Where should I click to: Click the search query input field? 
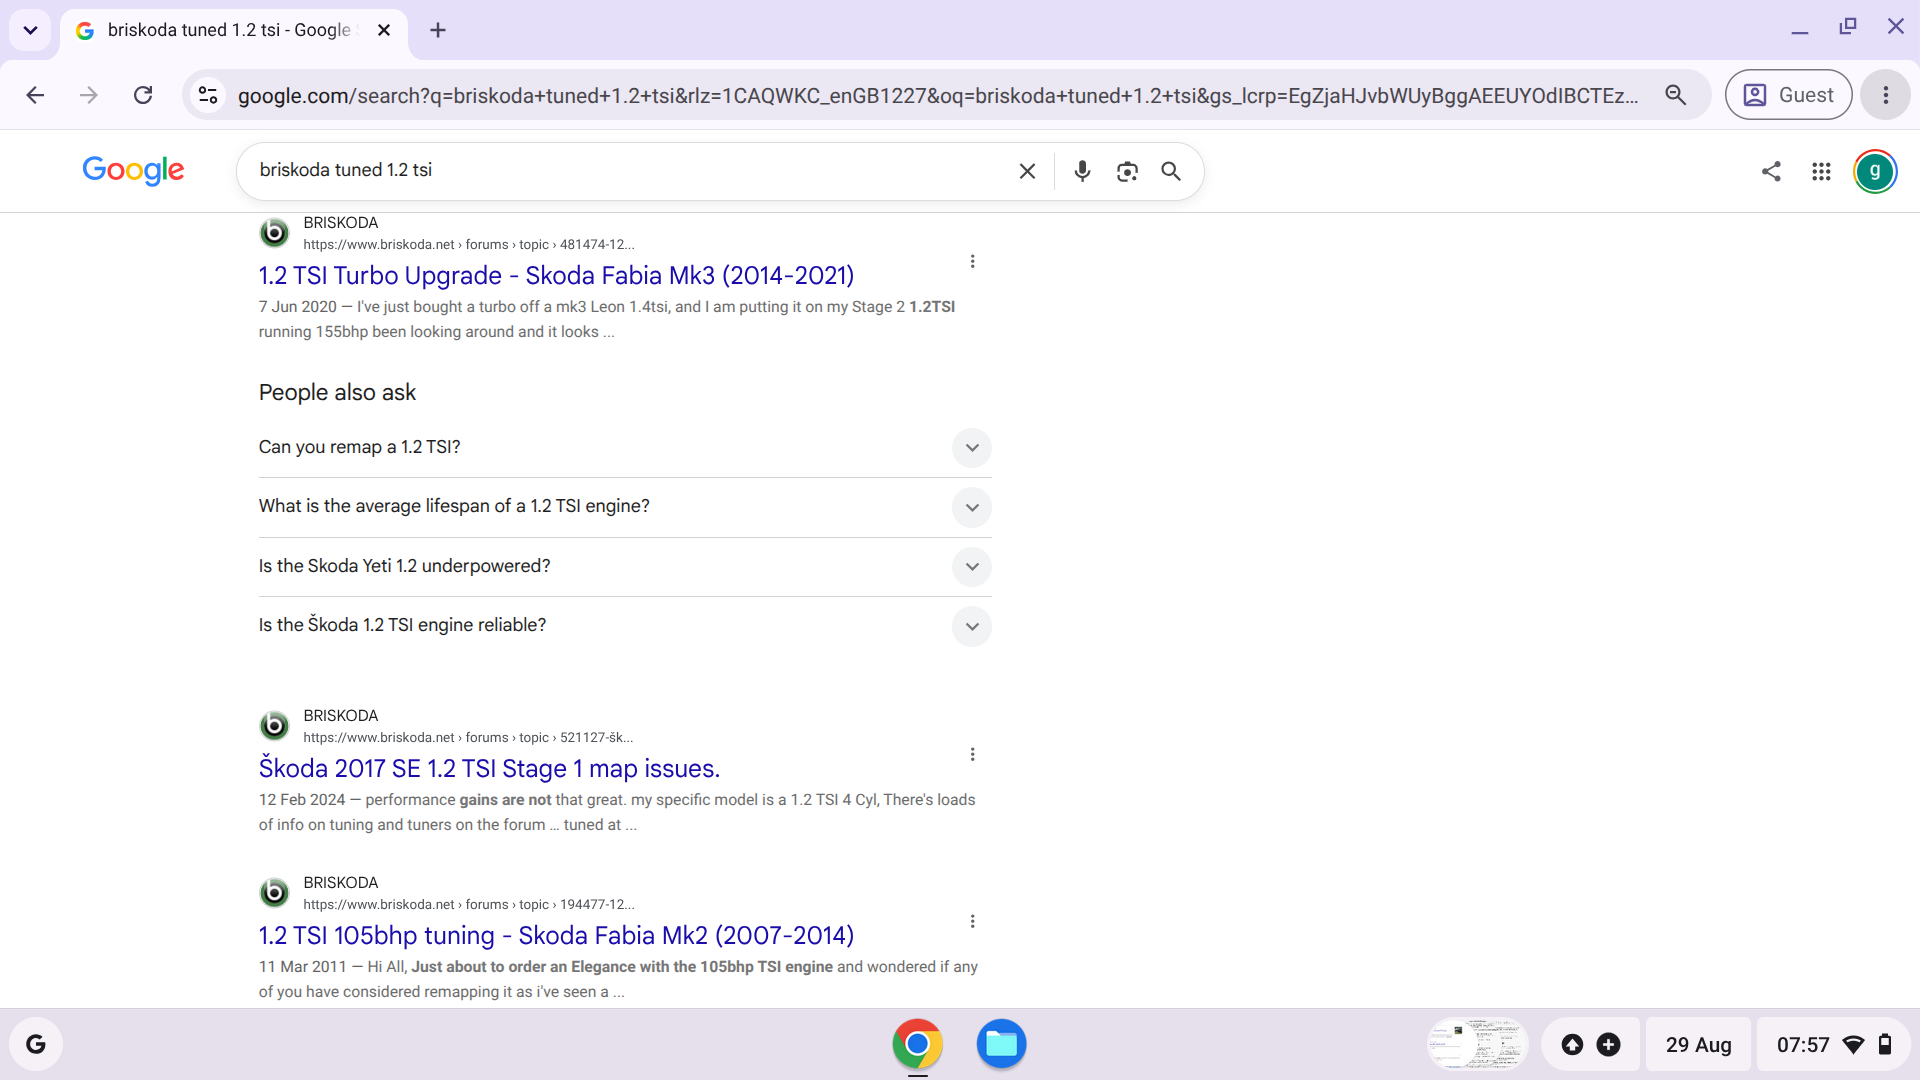630,171
